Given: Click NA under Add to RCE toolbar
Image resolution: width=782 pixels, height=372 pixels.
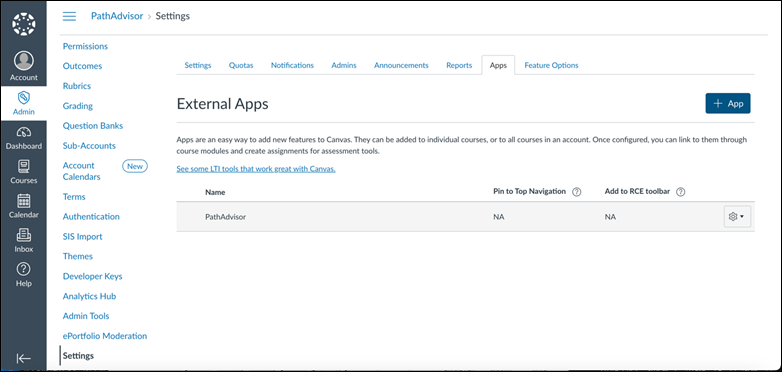Looking at the screenshot, I should tap(610, 217).
